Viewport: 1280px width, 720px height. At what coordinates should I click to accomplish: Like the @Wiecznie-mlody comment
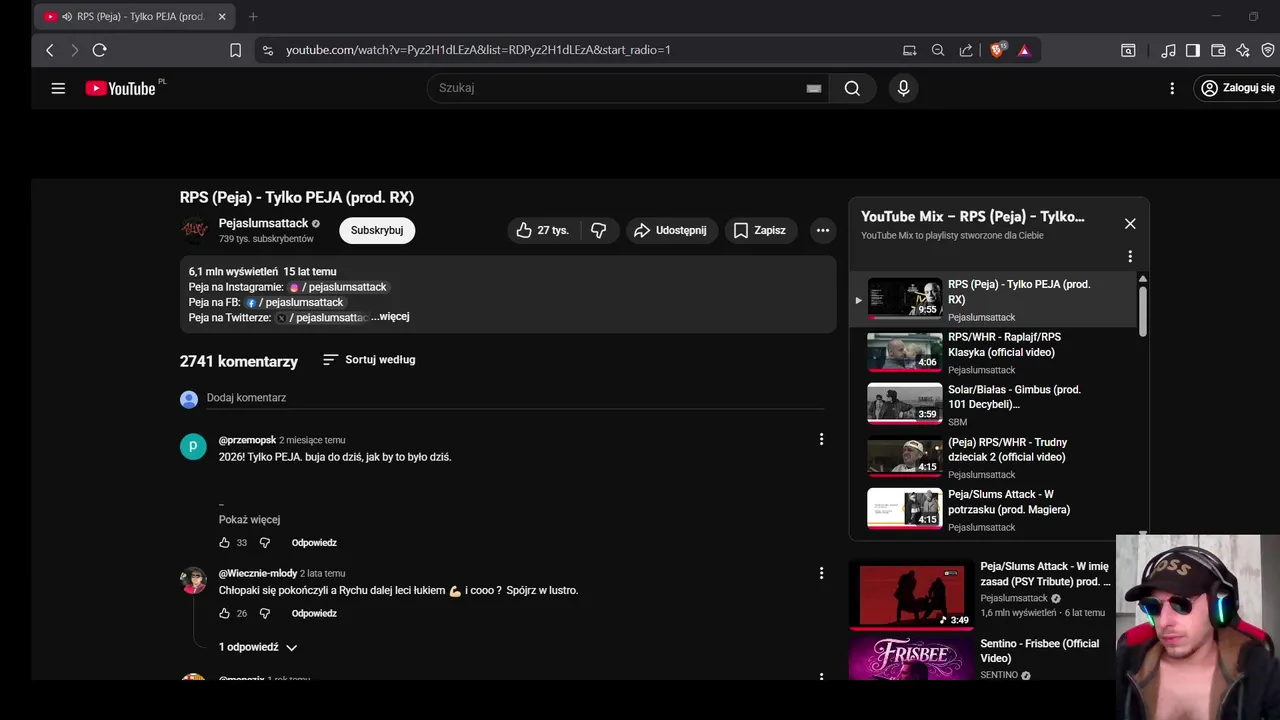coord(225,613)
